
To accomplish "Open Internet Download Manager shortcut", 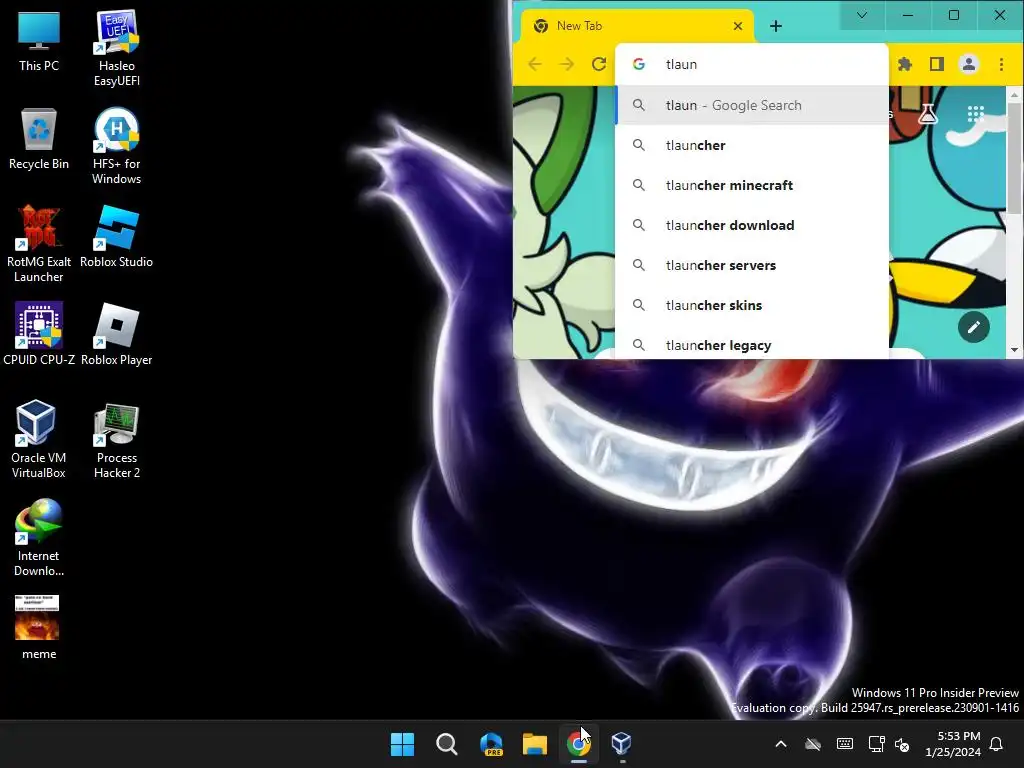I will (x=39, y=538).
